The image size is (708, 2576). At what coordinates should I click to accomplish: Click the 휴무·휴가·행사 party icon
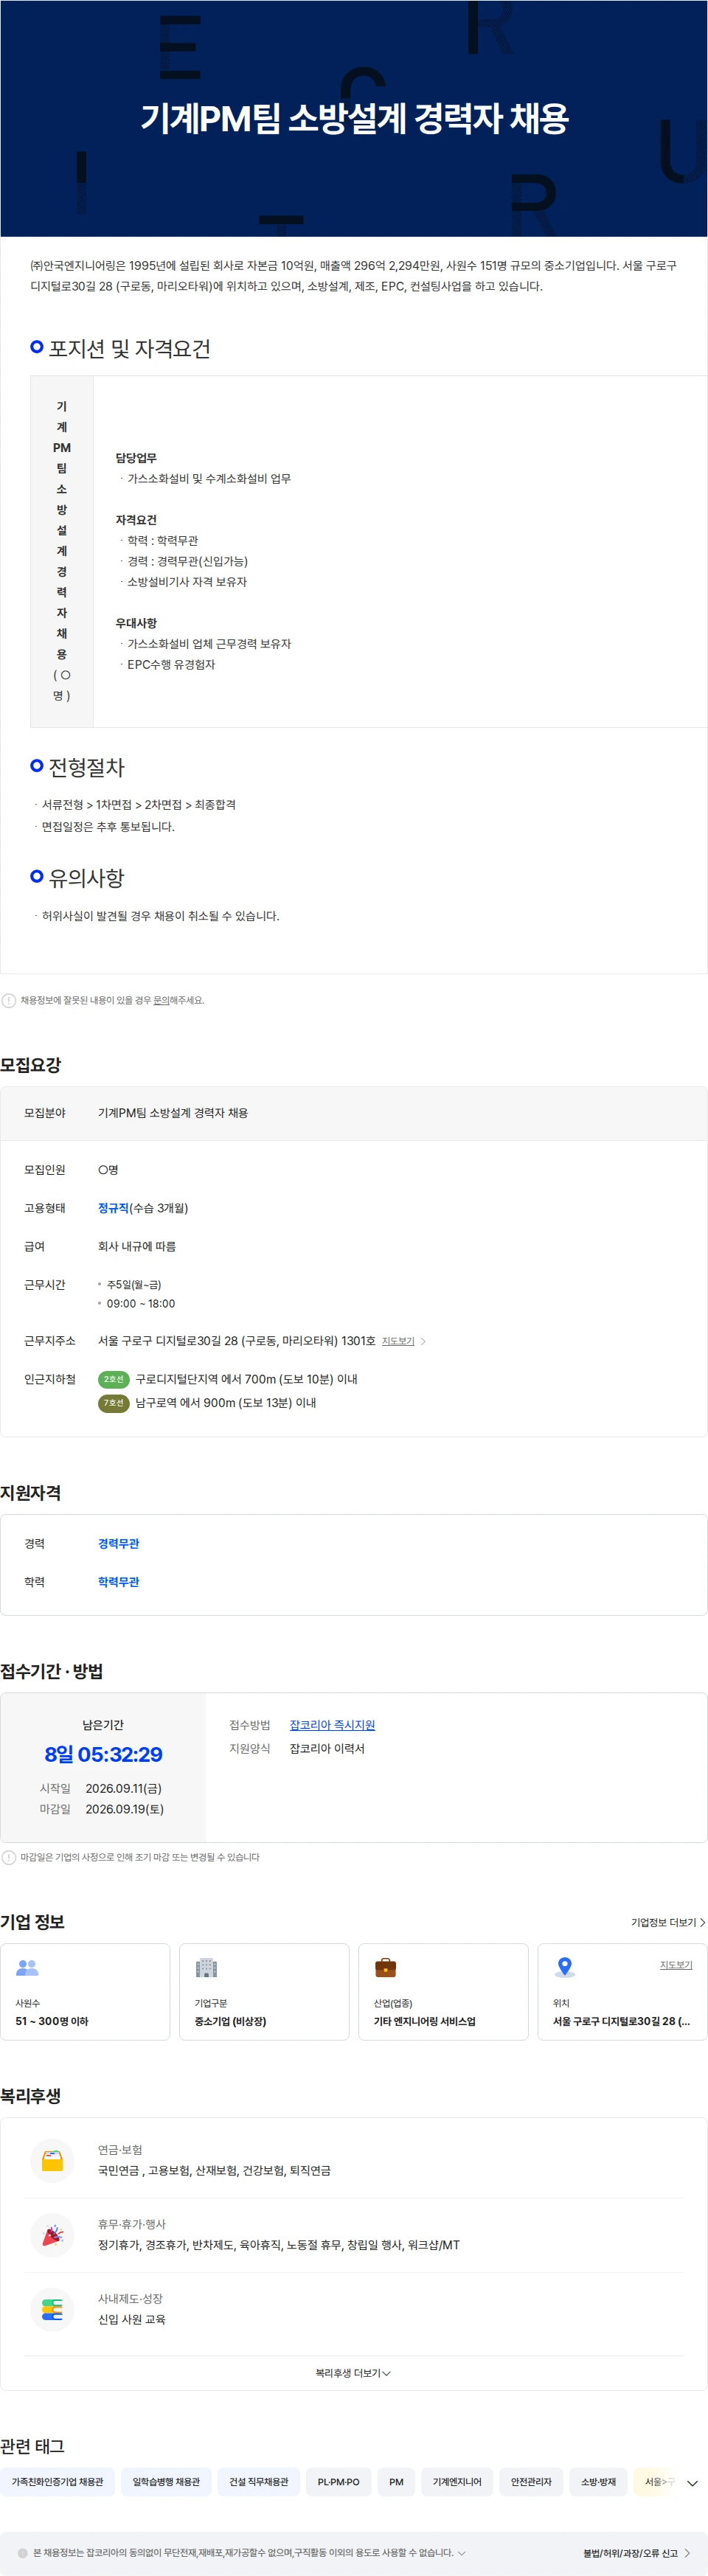click(x=52, y=2235)
